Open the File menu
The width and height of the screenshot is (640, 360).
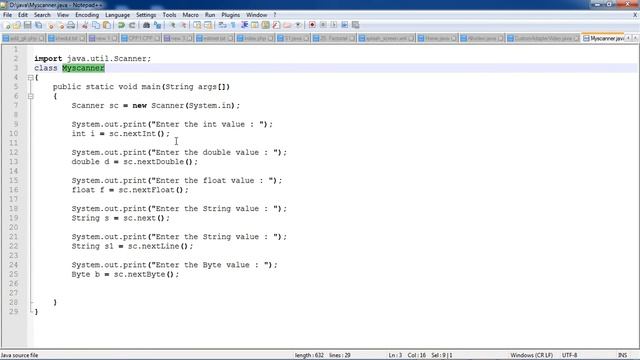click(x=7, y=15)
